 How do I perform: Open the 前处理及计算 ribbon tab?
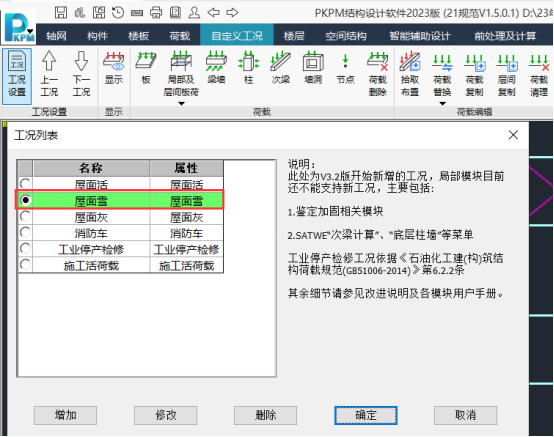(x=505, y=36)
